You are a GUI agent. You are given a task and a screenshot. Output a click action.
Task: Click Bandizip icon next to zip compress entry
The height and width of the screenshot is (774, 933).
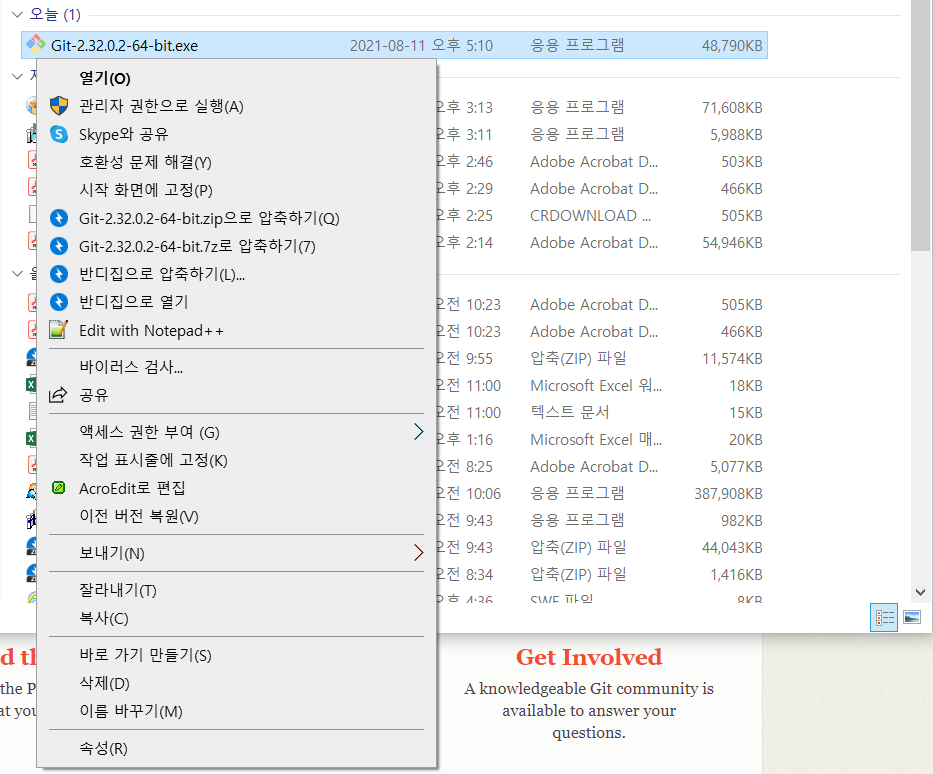59,218
